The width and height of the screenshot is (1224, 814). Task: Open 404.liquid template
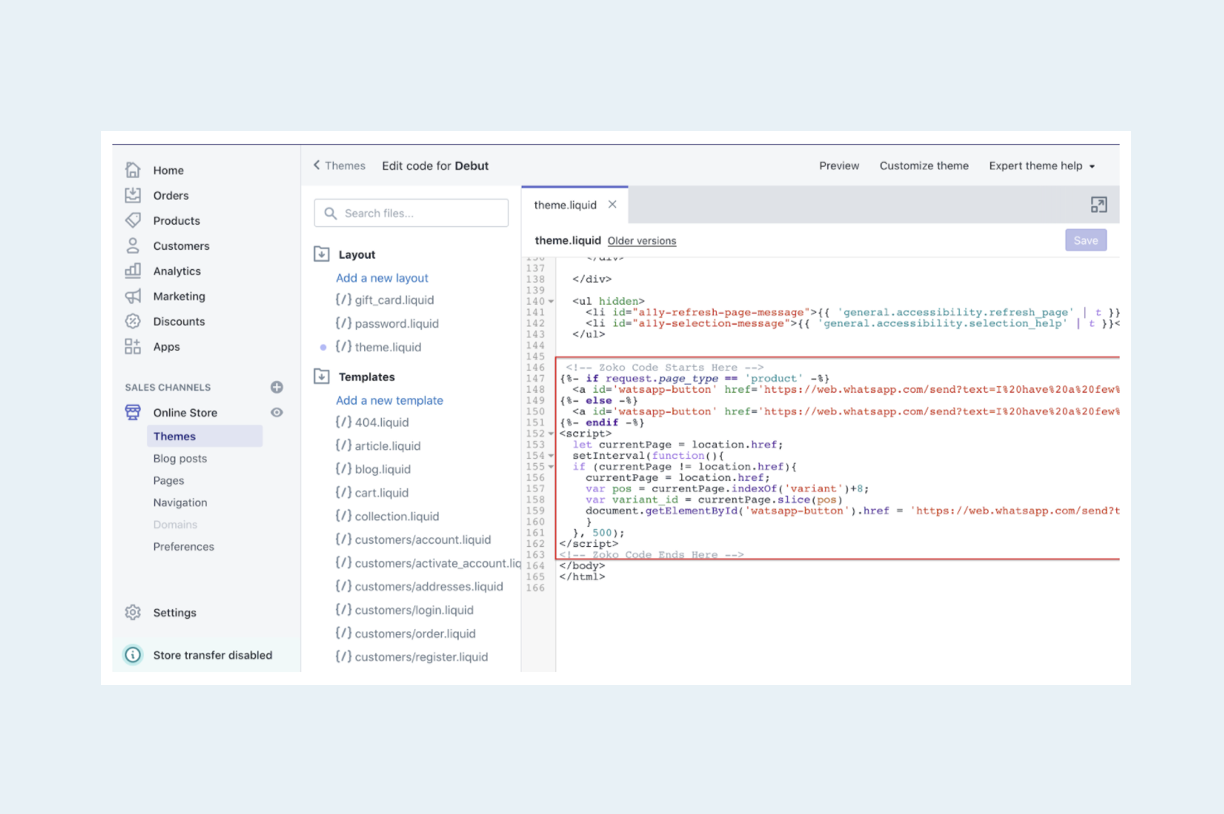point(382,422)
